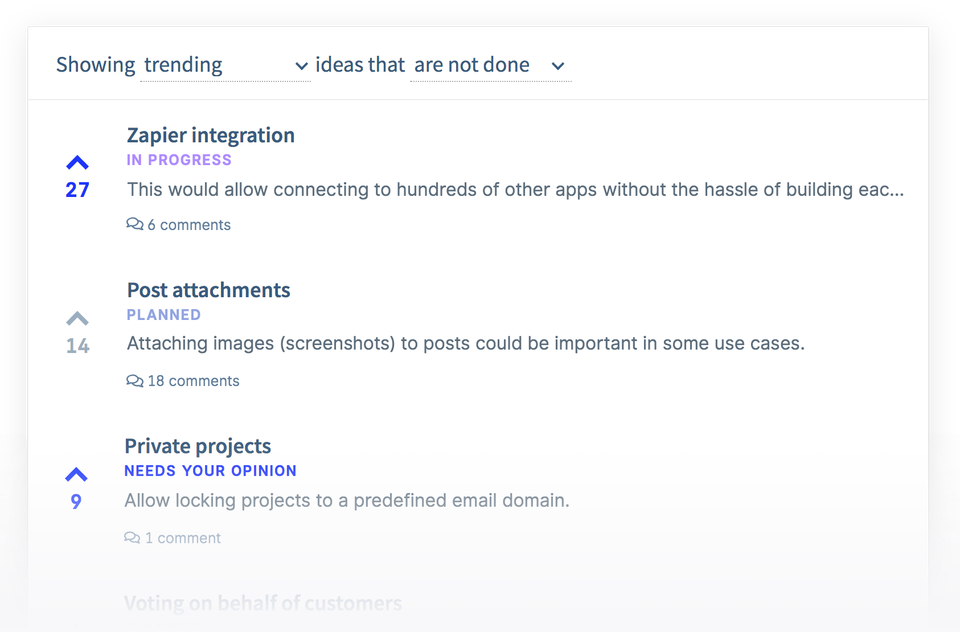Open the trending sort dropdown
Image resolution: width=960 pixels, height=632 pixels.
click(x=224, y=65)
